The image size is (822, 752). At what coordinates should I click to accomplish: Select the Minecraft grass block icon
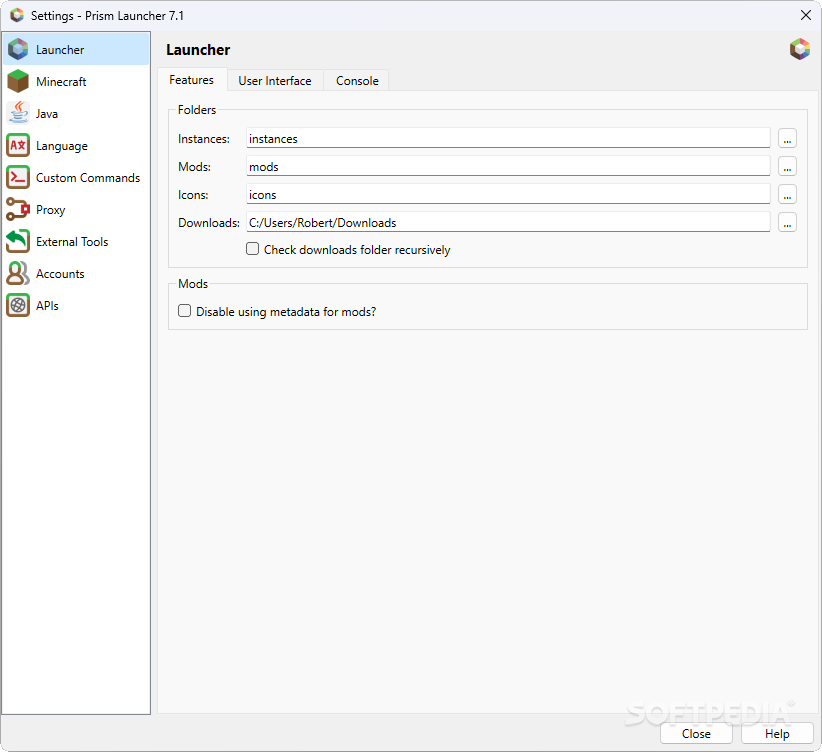(x=18, y=81)
